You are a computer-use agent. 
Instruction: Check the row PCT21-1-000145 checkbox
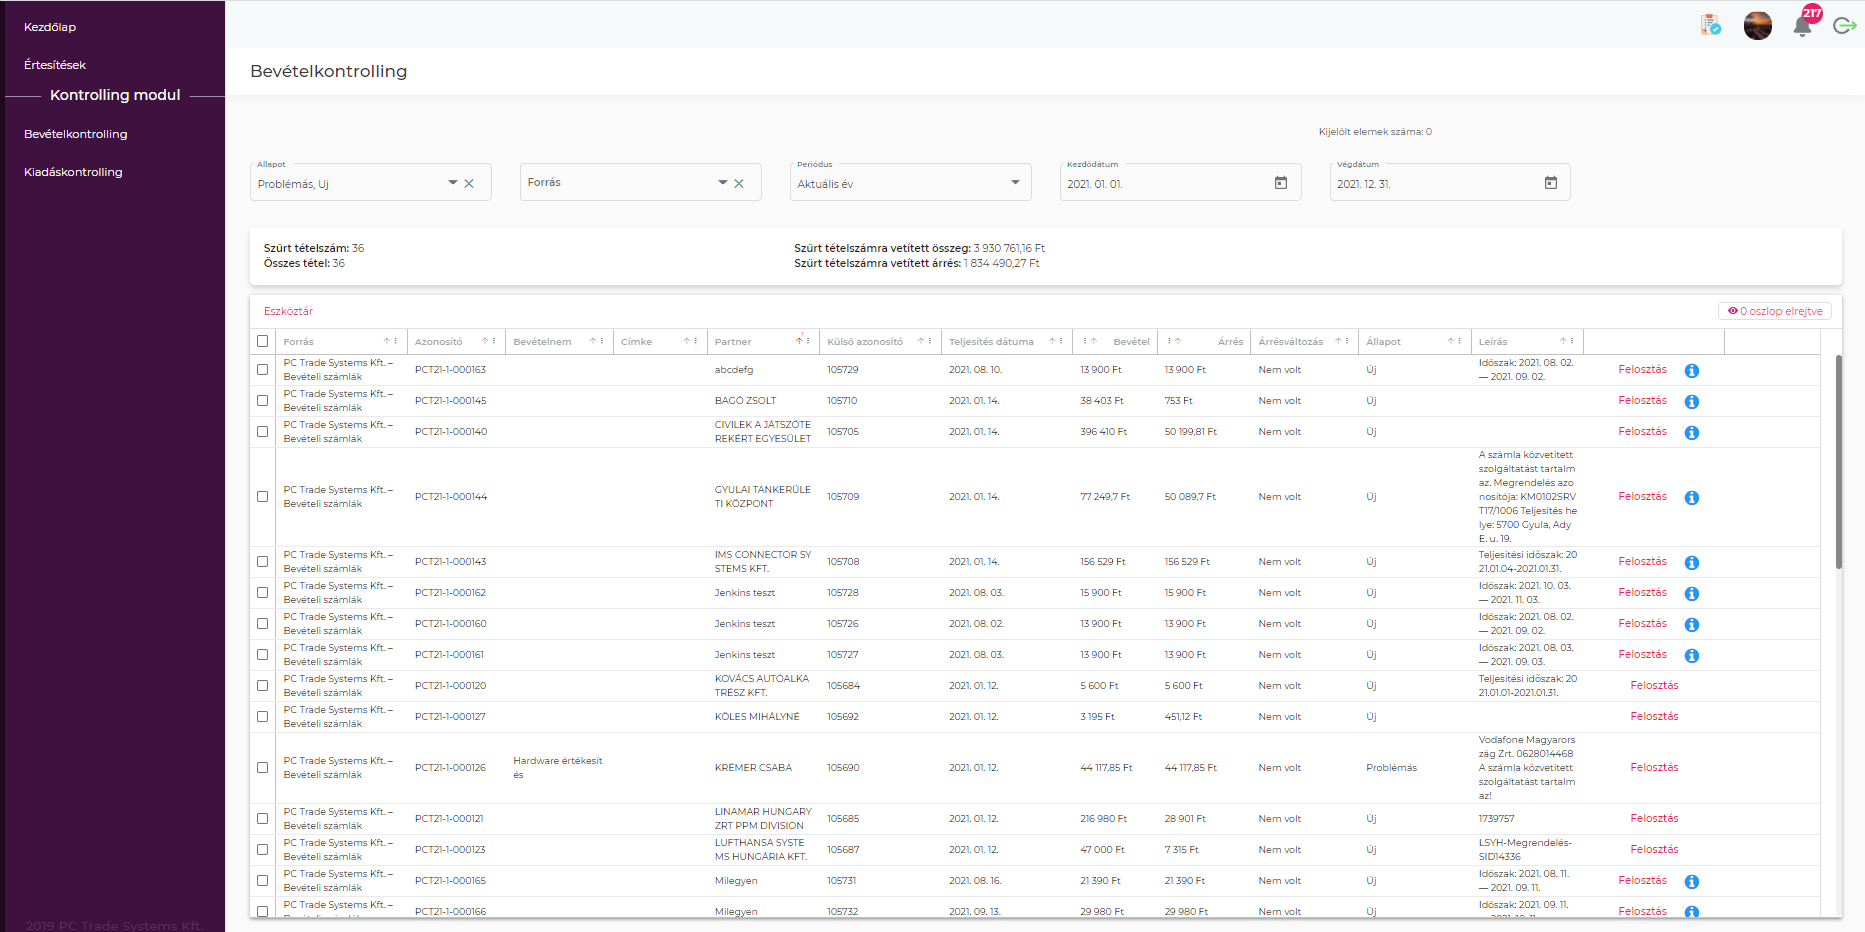[263, 401]
